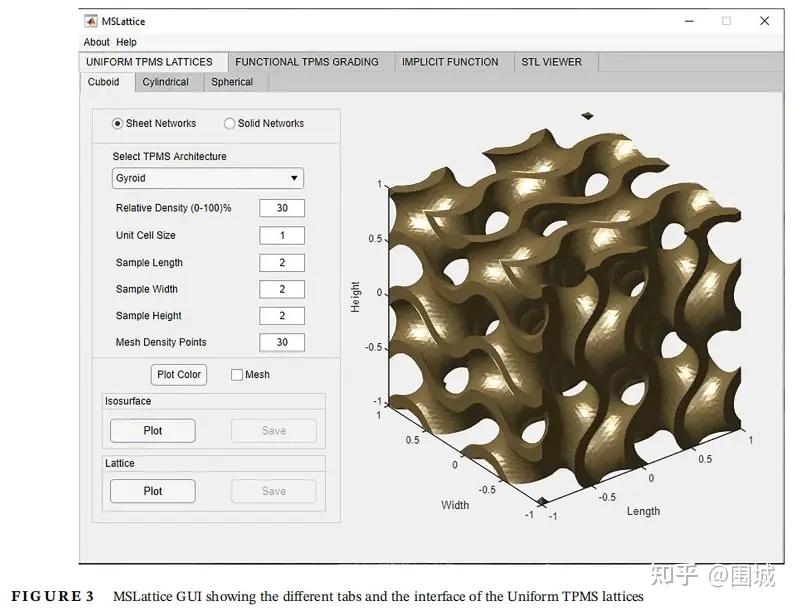The width and height of the screenshot is (795, 609).
Task: Click the Lattice Save button
Action: (274, 491)
